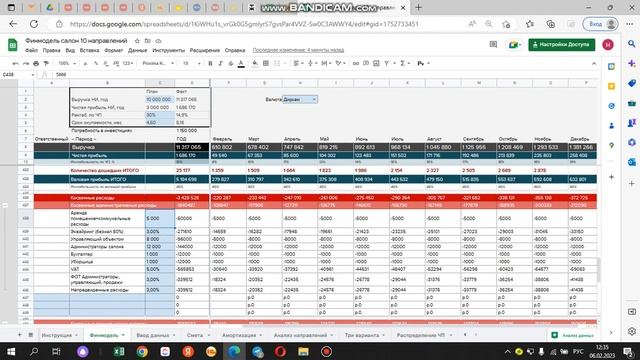Click the insert chart icon
640x360 pixels.
[x=376, y=64]
